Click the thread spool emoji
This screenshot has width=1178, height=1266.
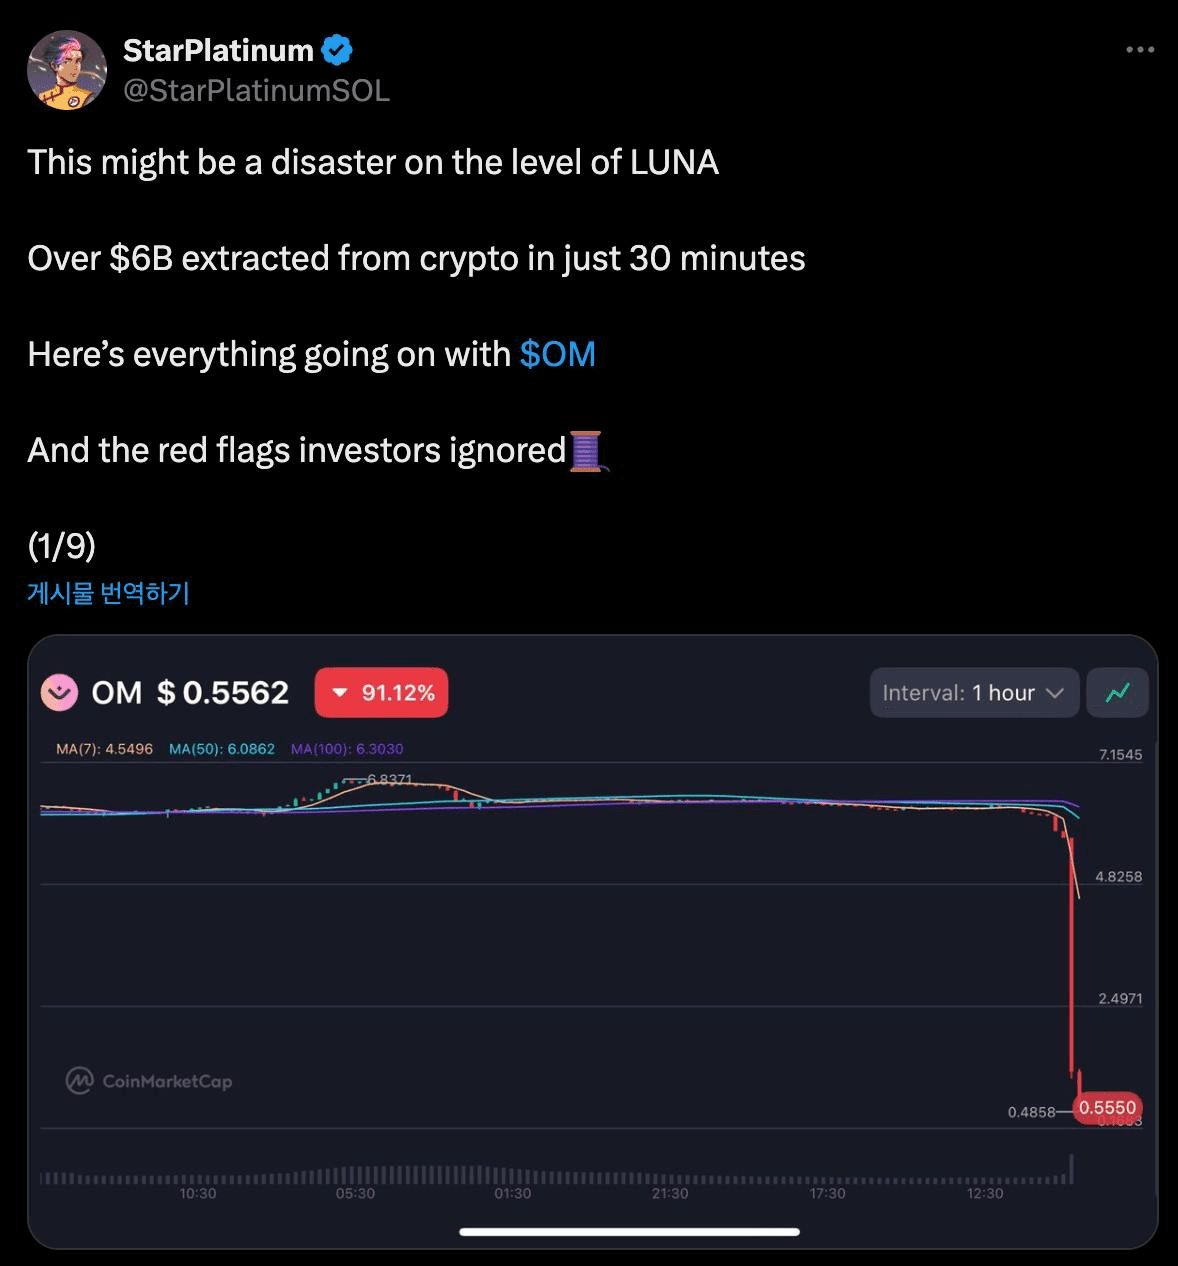[x=586, y=451]
